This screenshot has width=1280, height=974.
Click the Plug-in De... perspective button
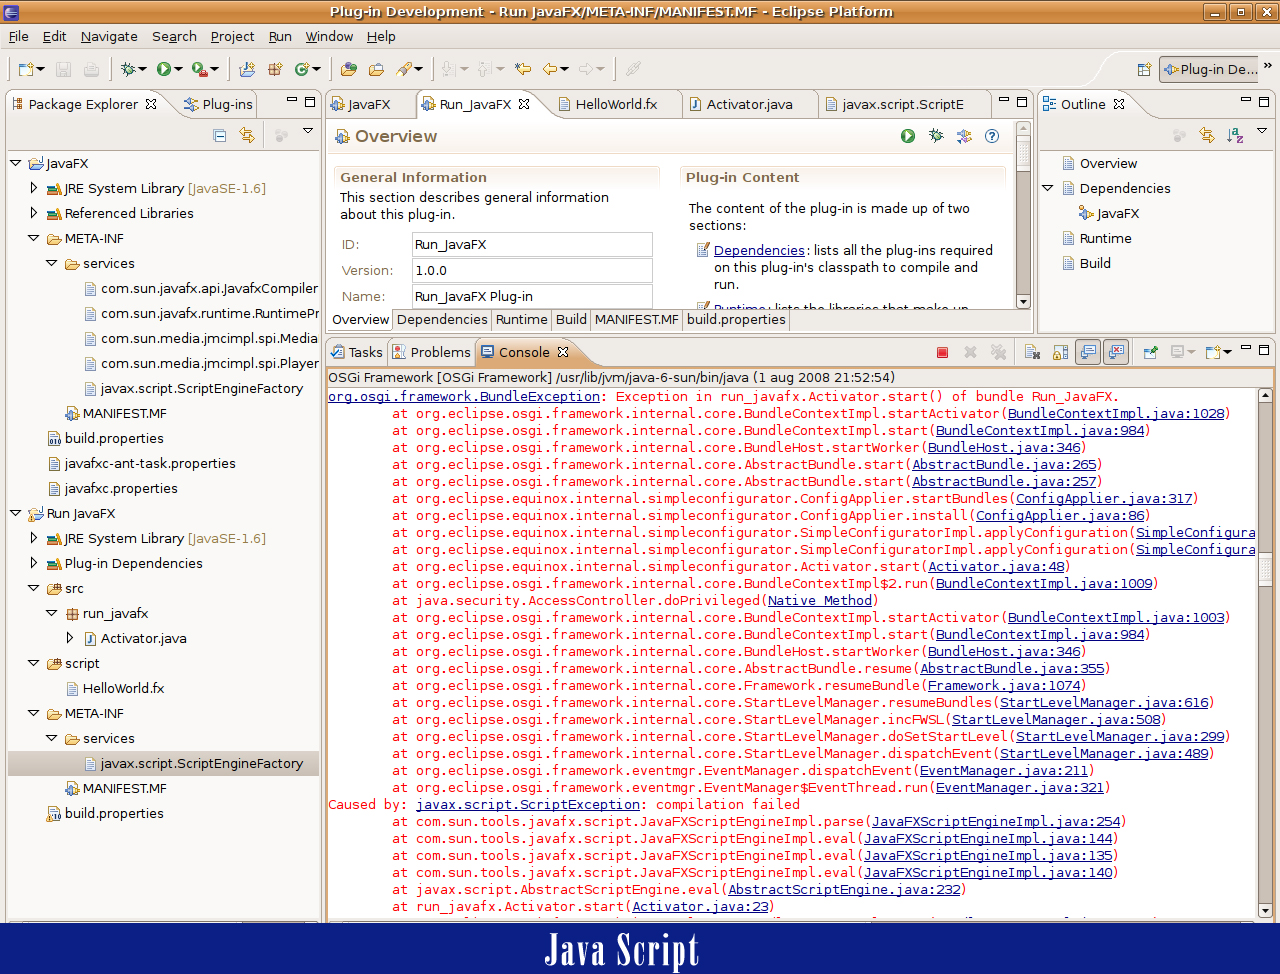1210,69
